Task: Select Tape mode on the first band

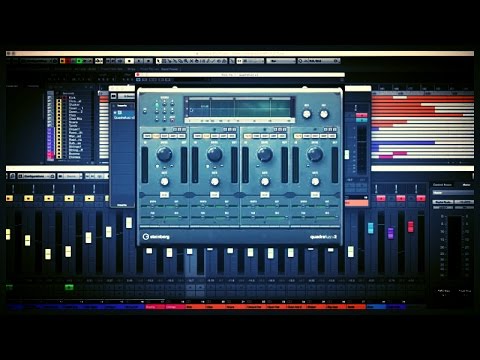Action: (x=148, y=136)
